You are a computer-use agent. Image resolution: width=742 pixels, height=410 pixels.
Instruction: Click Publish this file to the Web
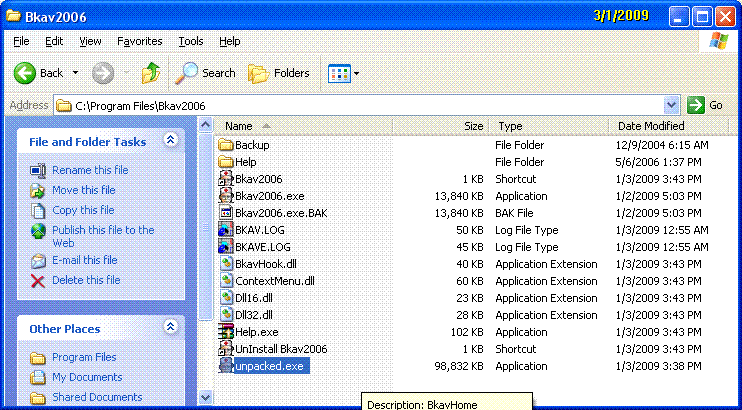coord(103,236)
